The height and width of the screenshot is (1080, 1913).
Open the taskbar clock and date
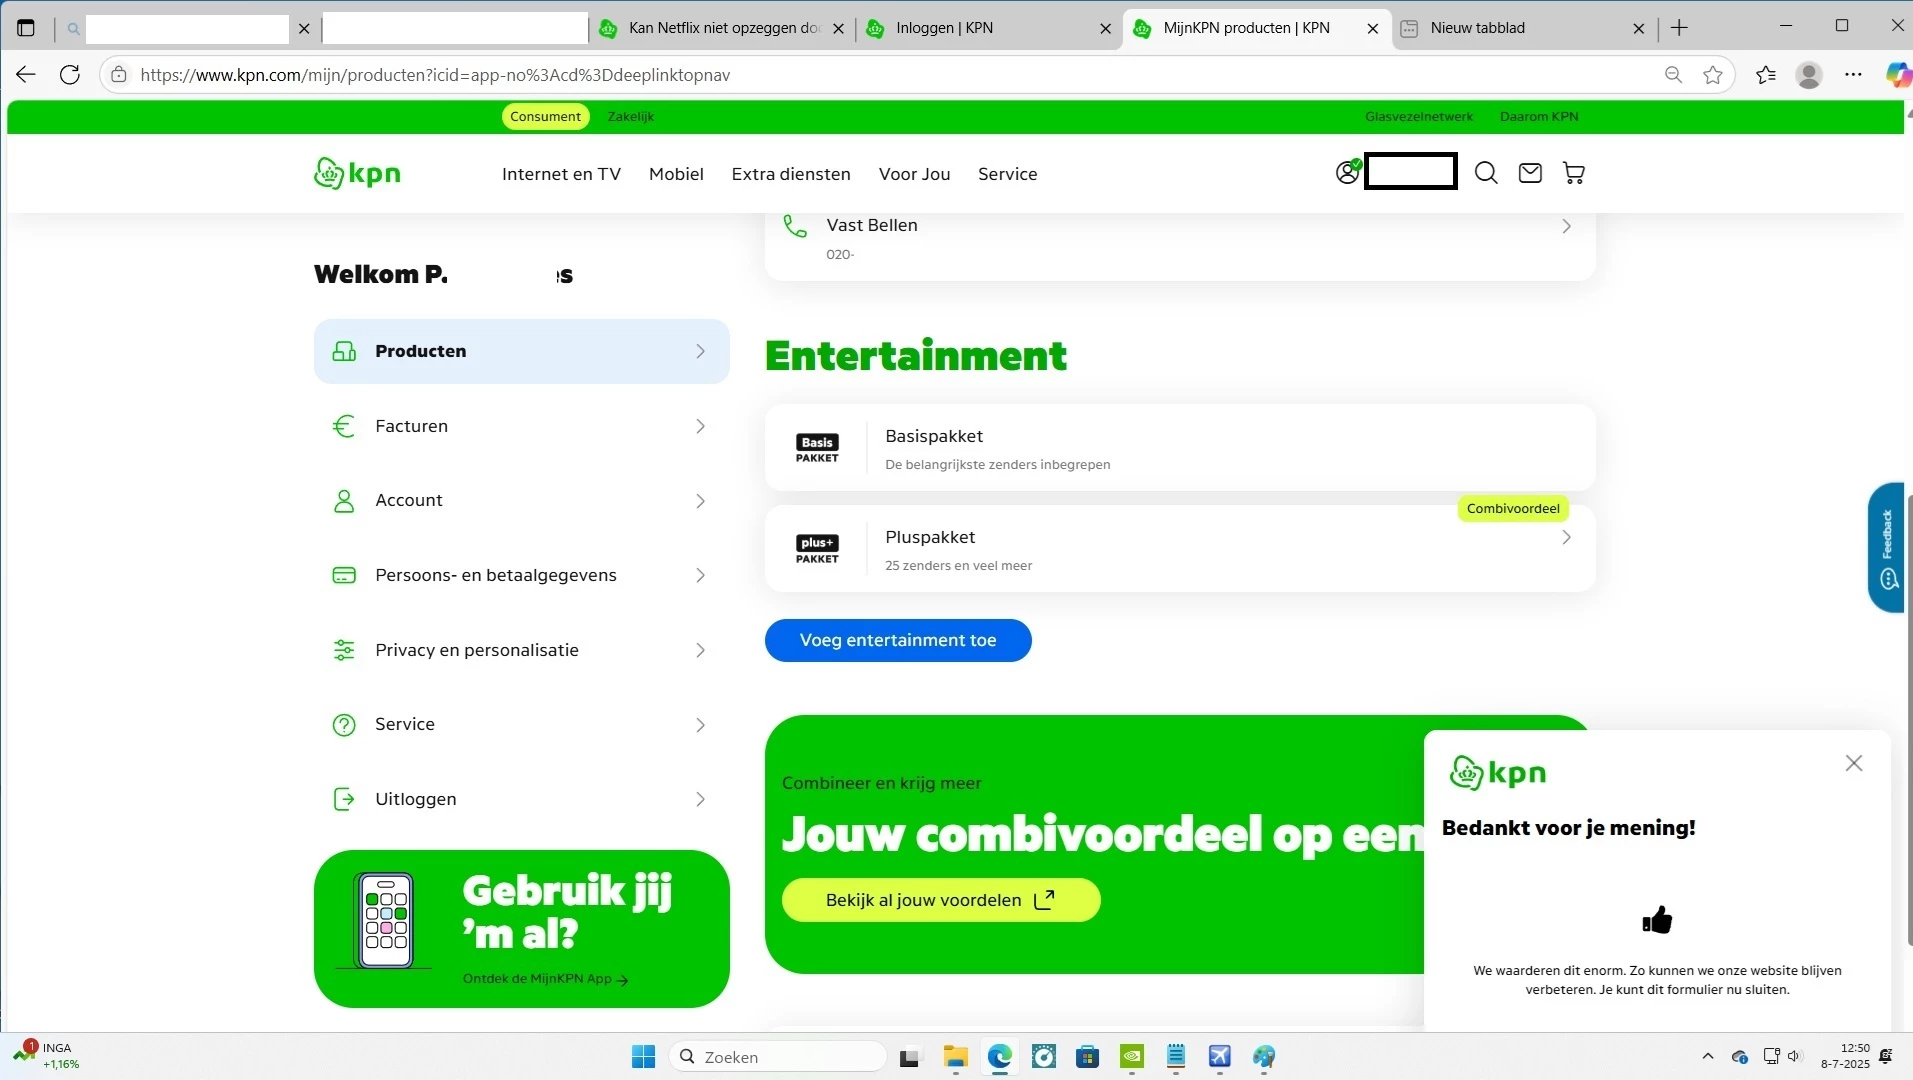pos(1845,1056)
